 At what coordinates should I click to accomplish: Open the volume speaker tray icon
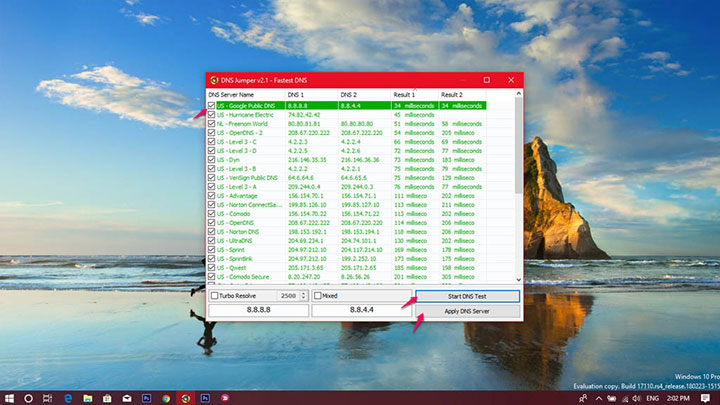pos(637,398)
